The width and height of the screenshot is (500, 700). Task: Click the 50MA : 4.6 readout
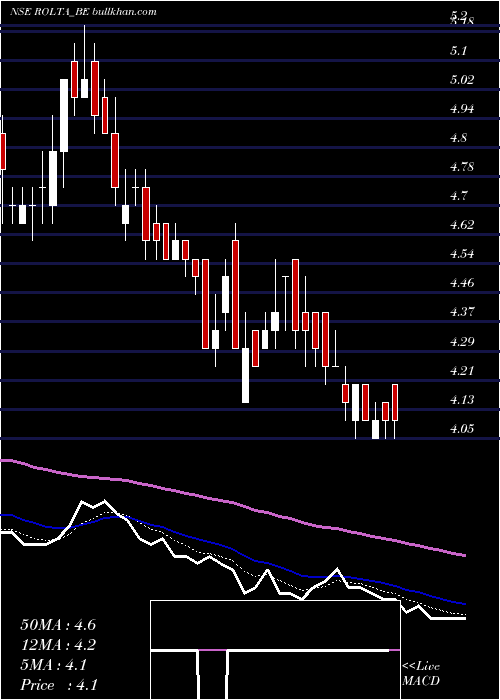tap(58, 625)
